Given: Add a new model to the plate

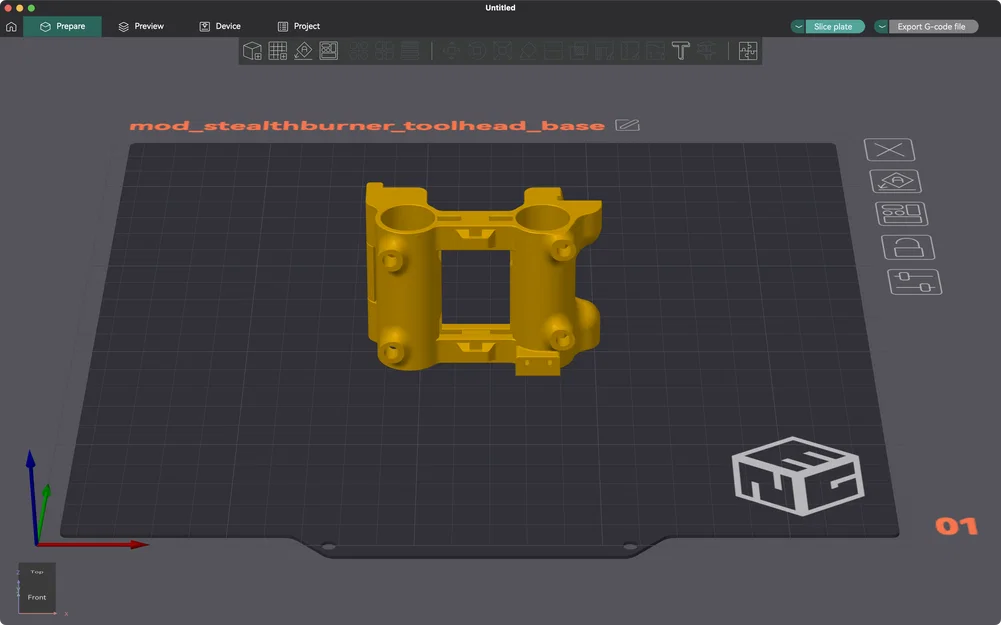Looking at the screenshot, I should click(x=250, y=50).
